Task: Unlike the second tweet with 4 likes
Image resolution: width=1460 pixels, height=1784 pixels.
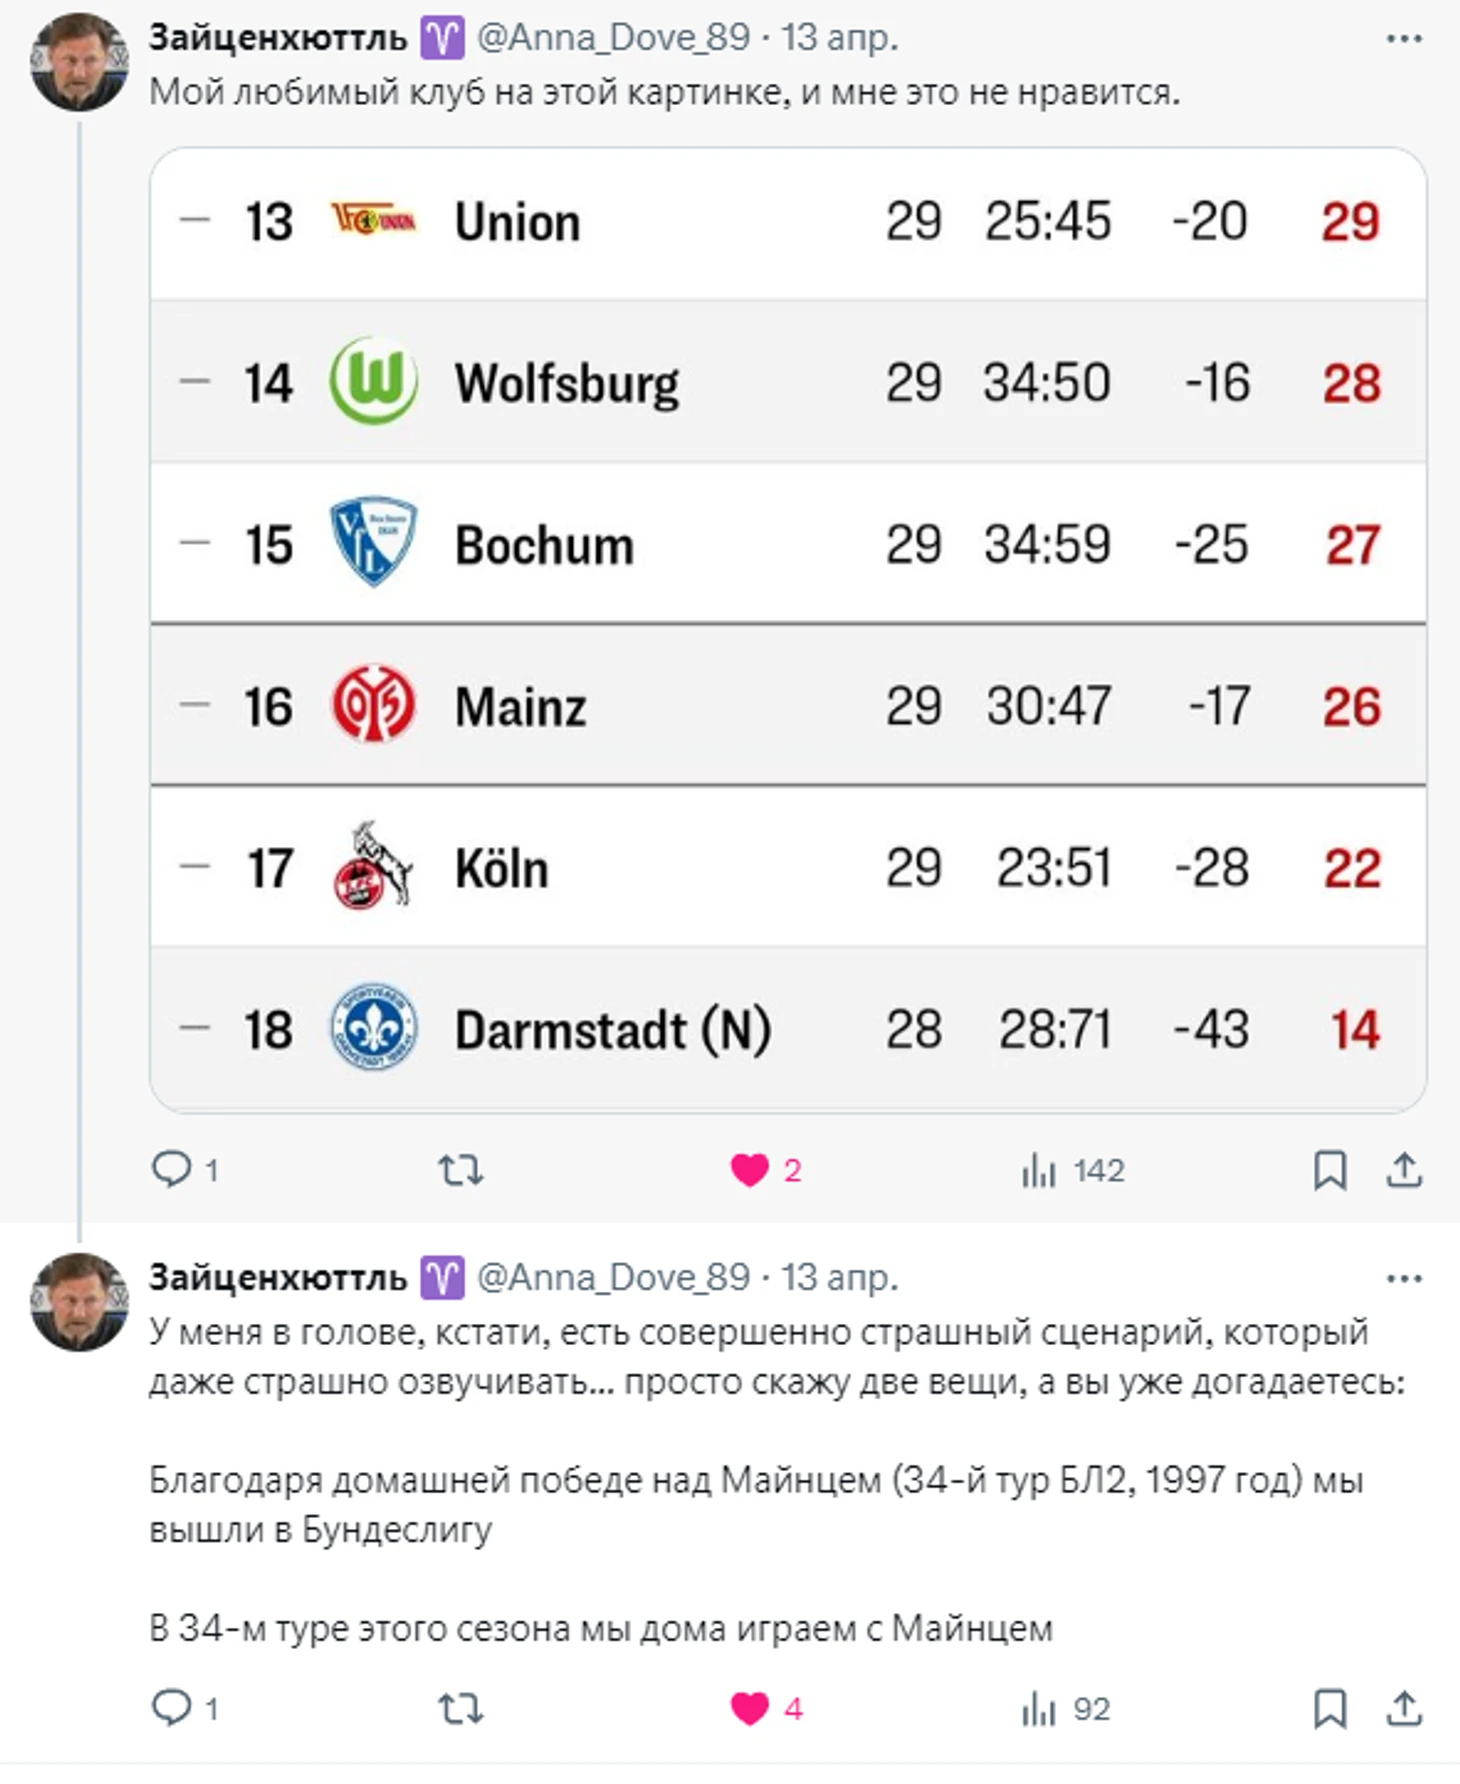Action: pyautogui.click(x=750, y=1708)
